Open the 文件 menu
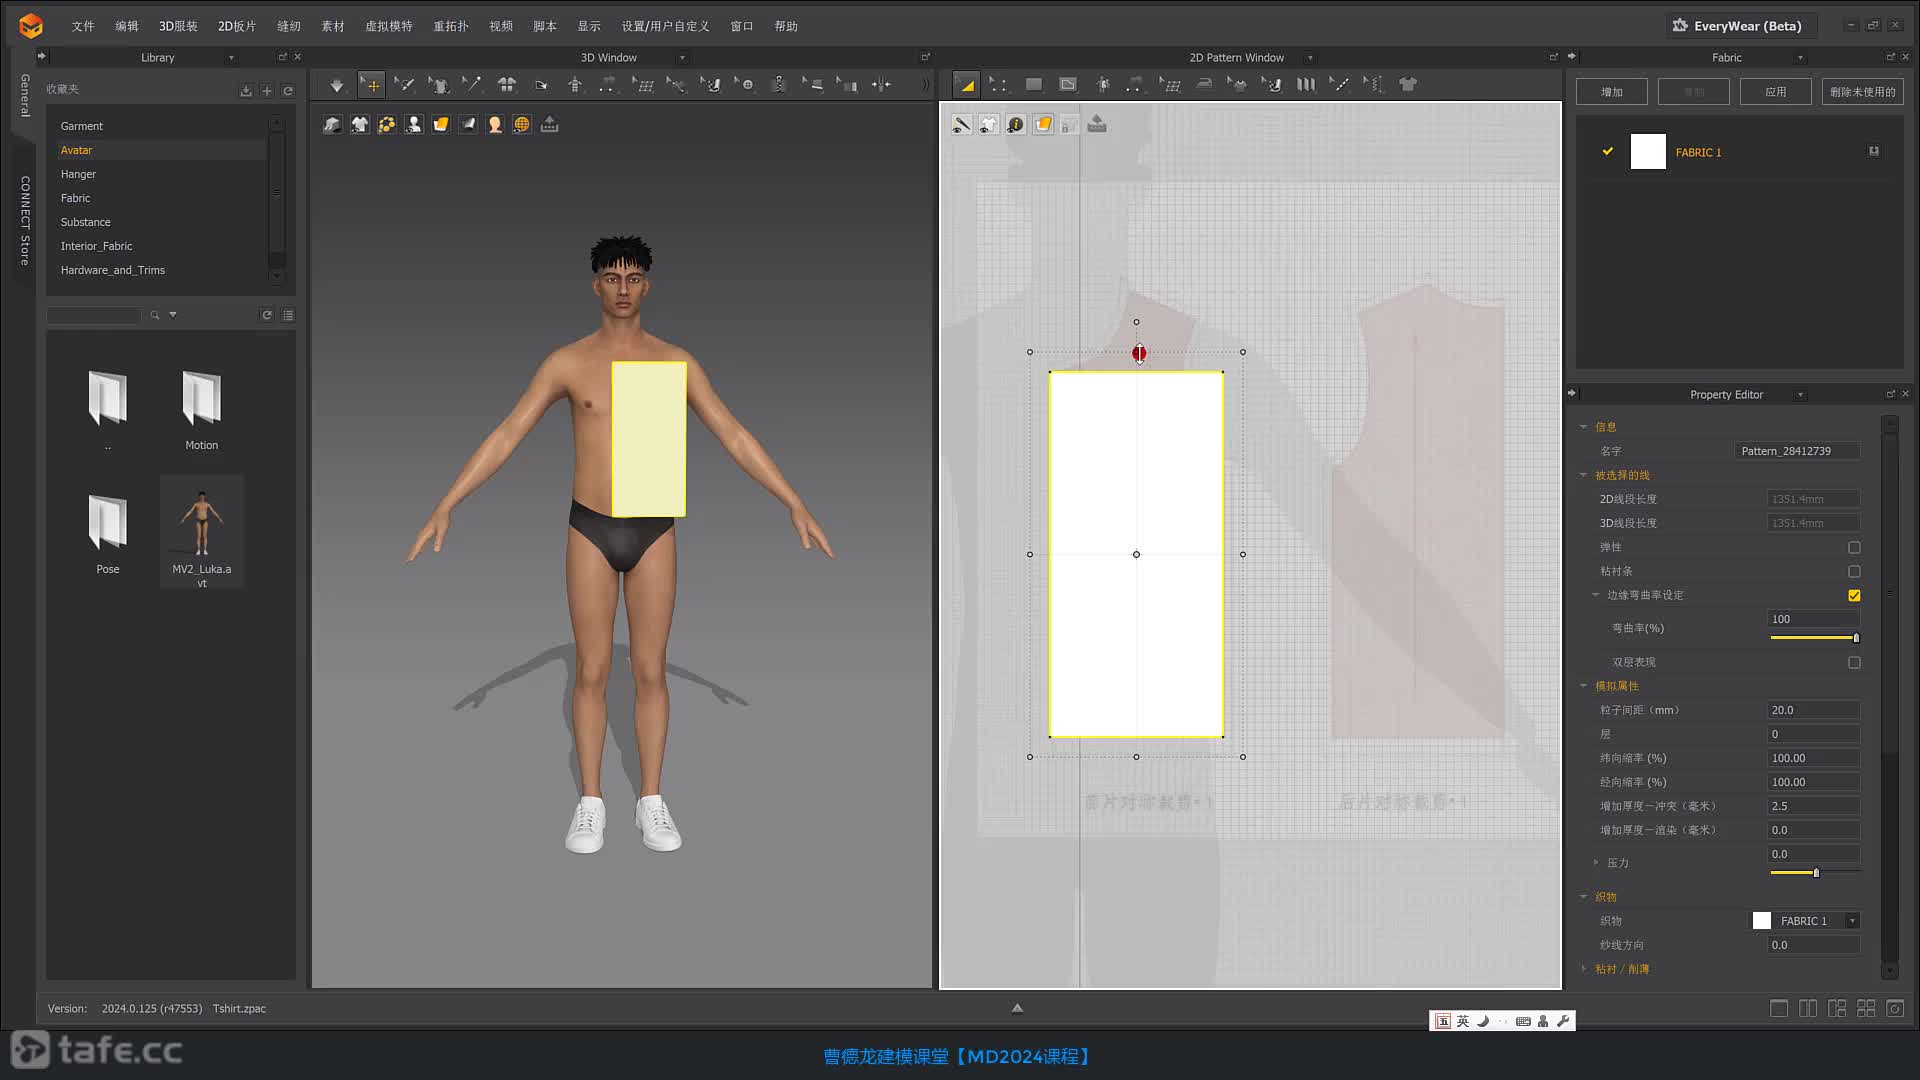 [83, 26]
